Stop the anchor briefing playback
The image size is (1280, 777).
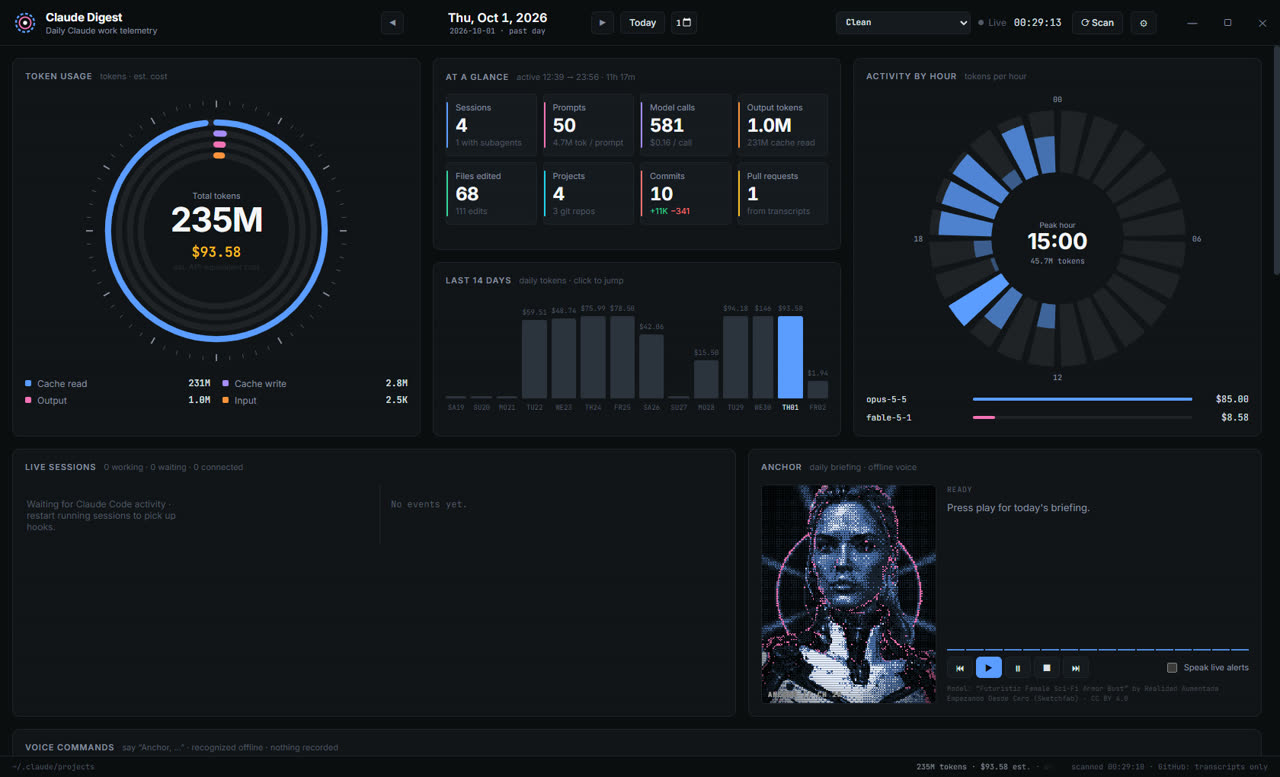[1047, 668]
